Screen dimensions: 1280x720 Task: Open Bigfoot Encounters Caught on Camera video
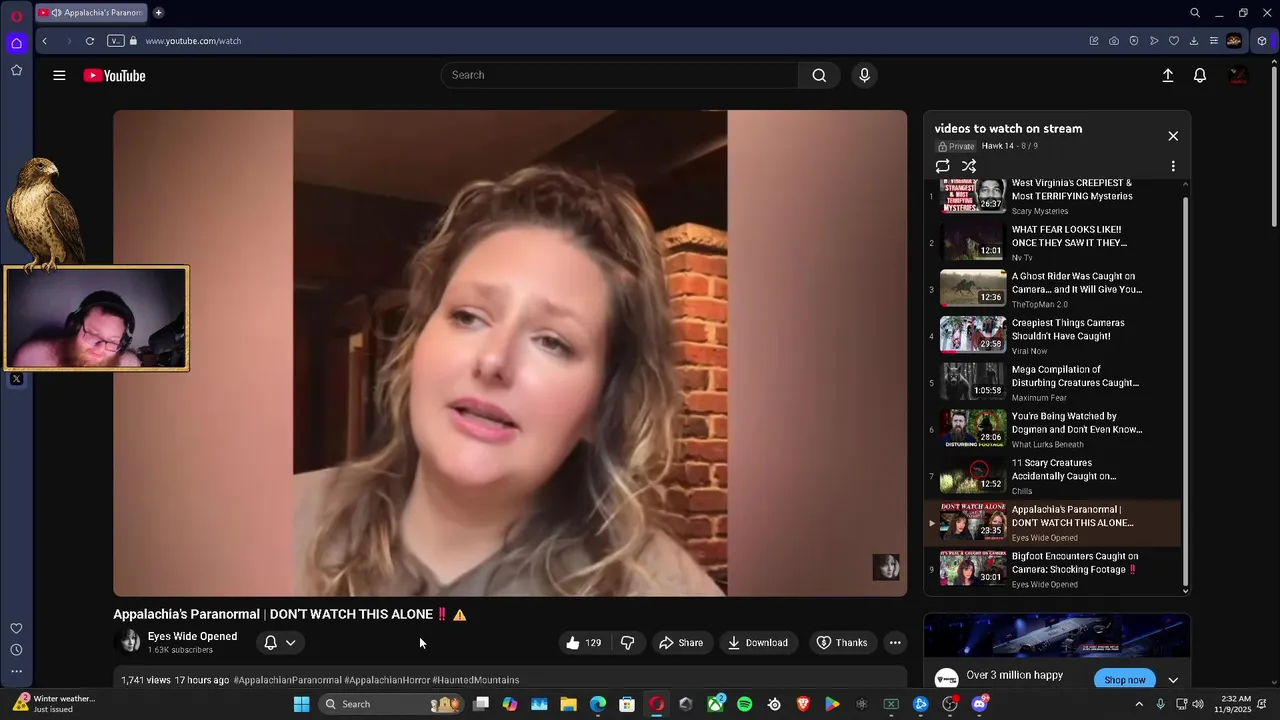pos(1052,570)
